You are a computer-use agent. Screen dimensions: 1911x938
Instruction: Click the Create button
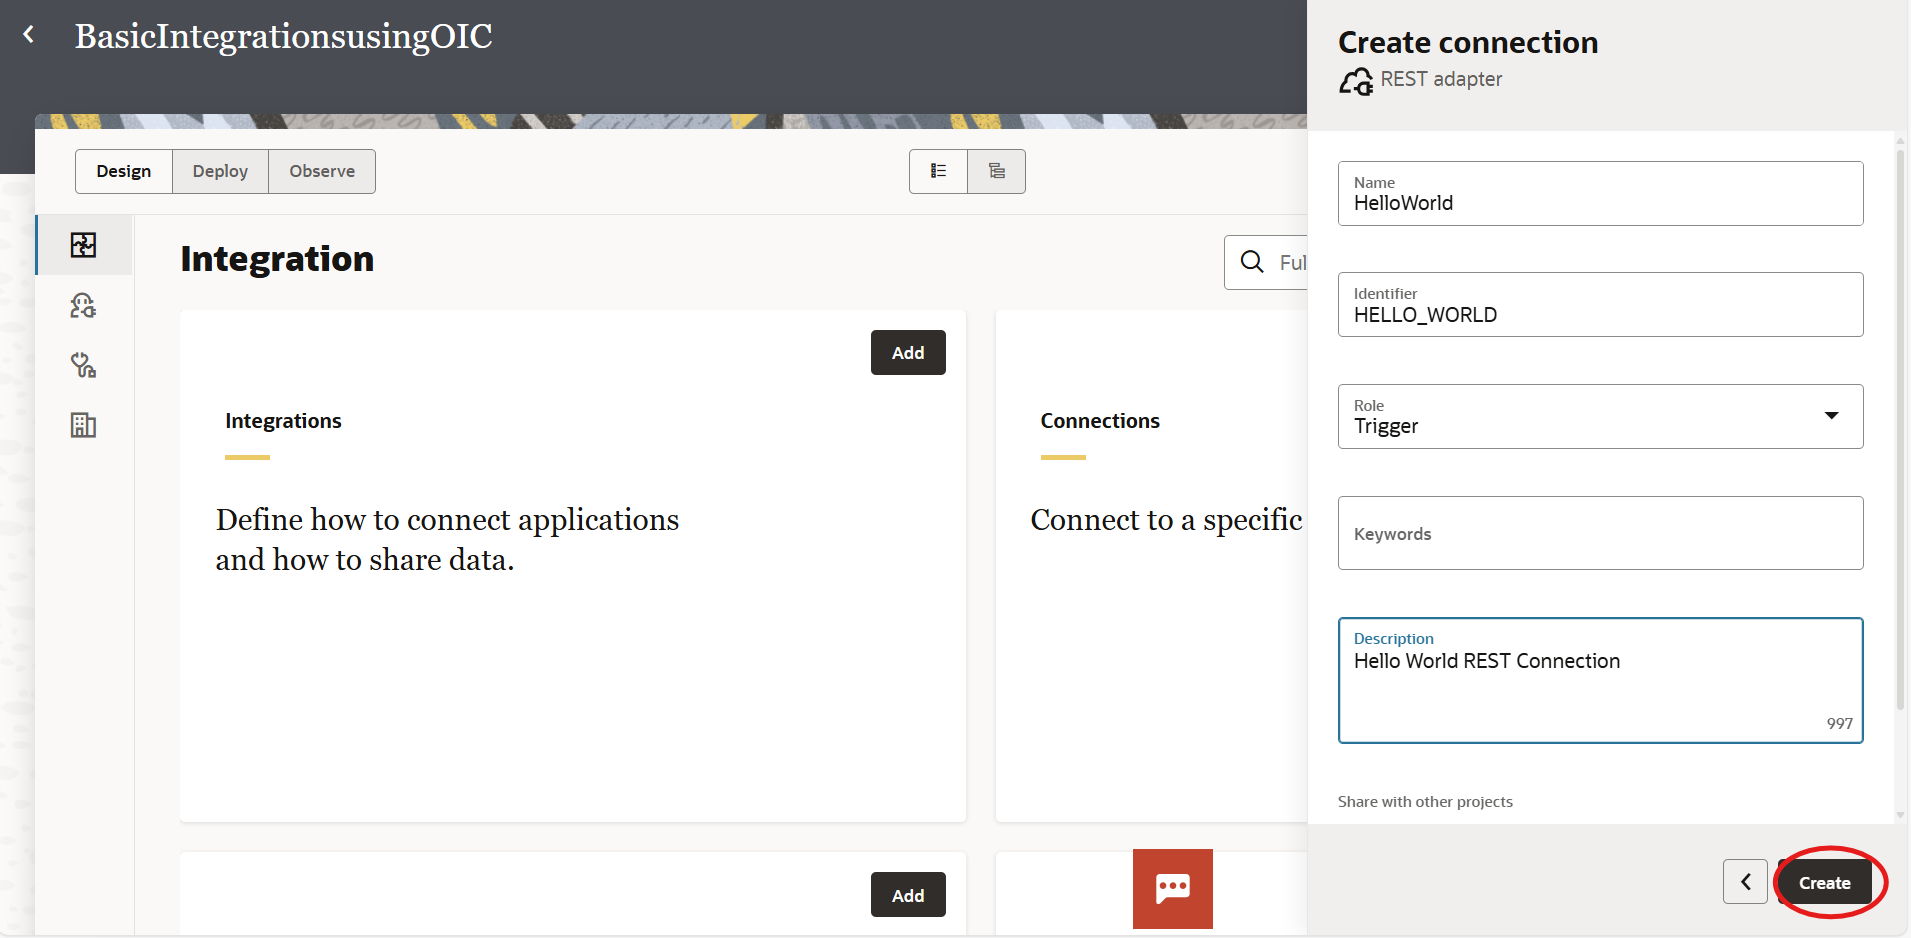coord(1825,881)
